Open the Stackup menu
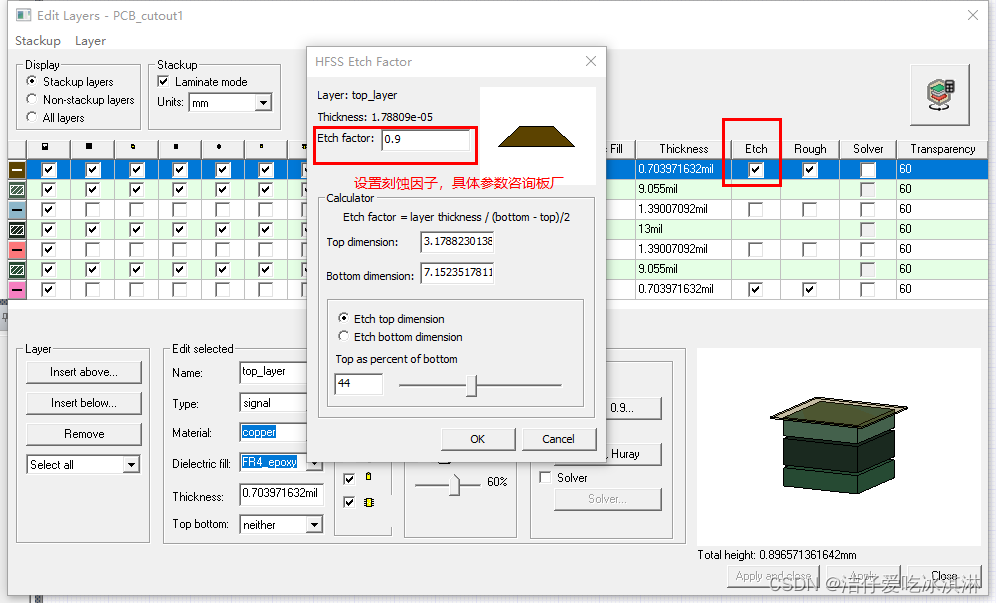The height and width of the screenshot is (603, 996). (38, 41)
